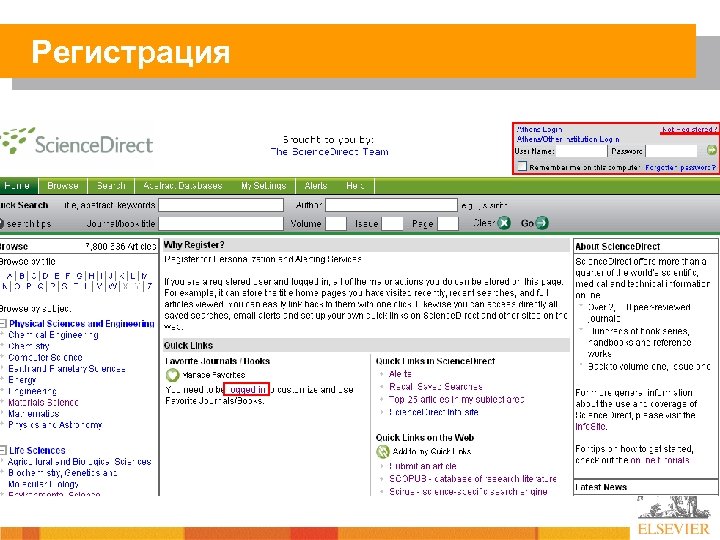Open Recall Saved Searches link
This screenshot has width=720, height=540.
pos(435,387)
